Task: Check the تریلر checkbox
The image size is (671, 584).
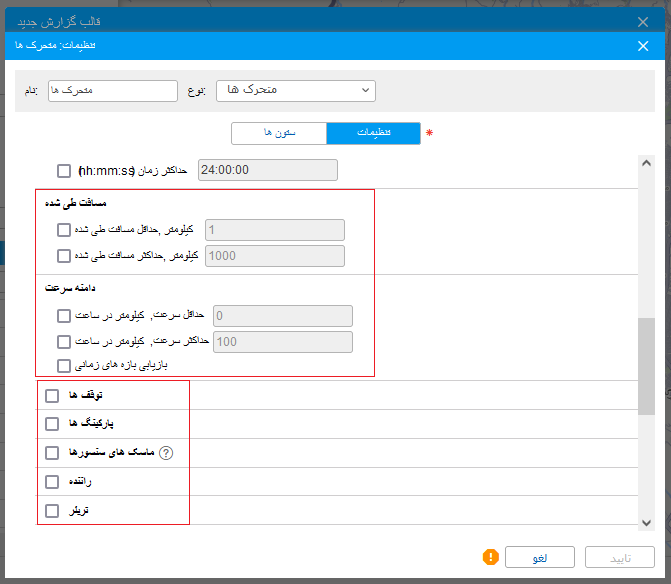Action: point(52,510)
